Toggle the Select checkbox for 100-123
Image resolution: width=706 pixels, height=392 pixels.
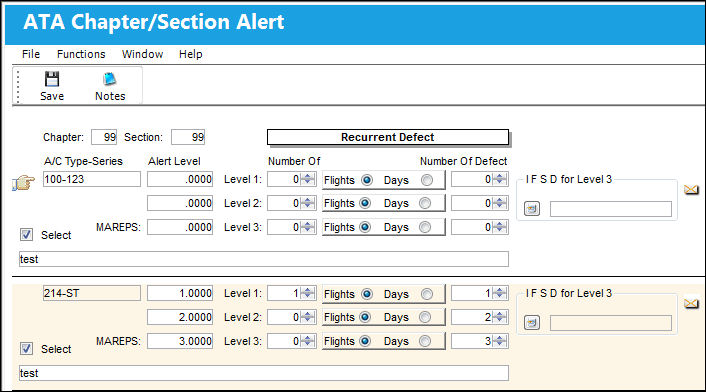[x=26, y=234]
